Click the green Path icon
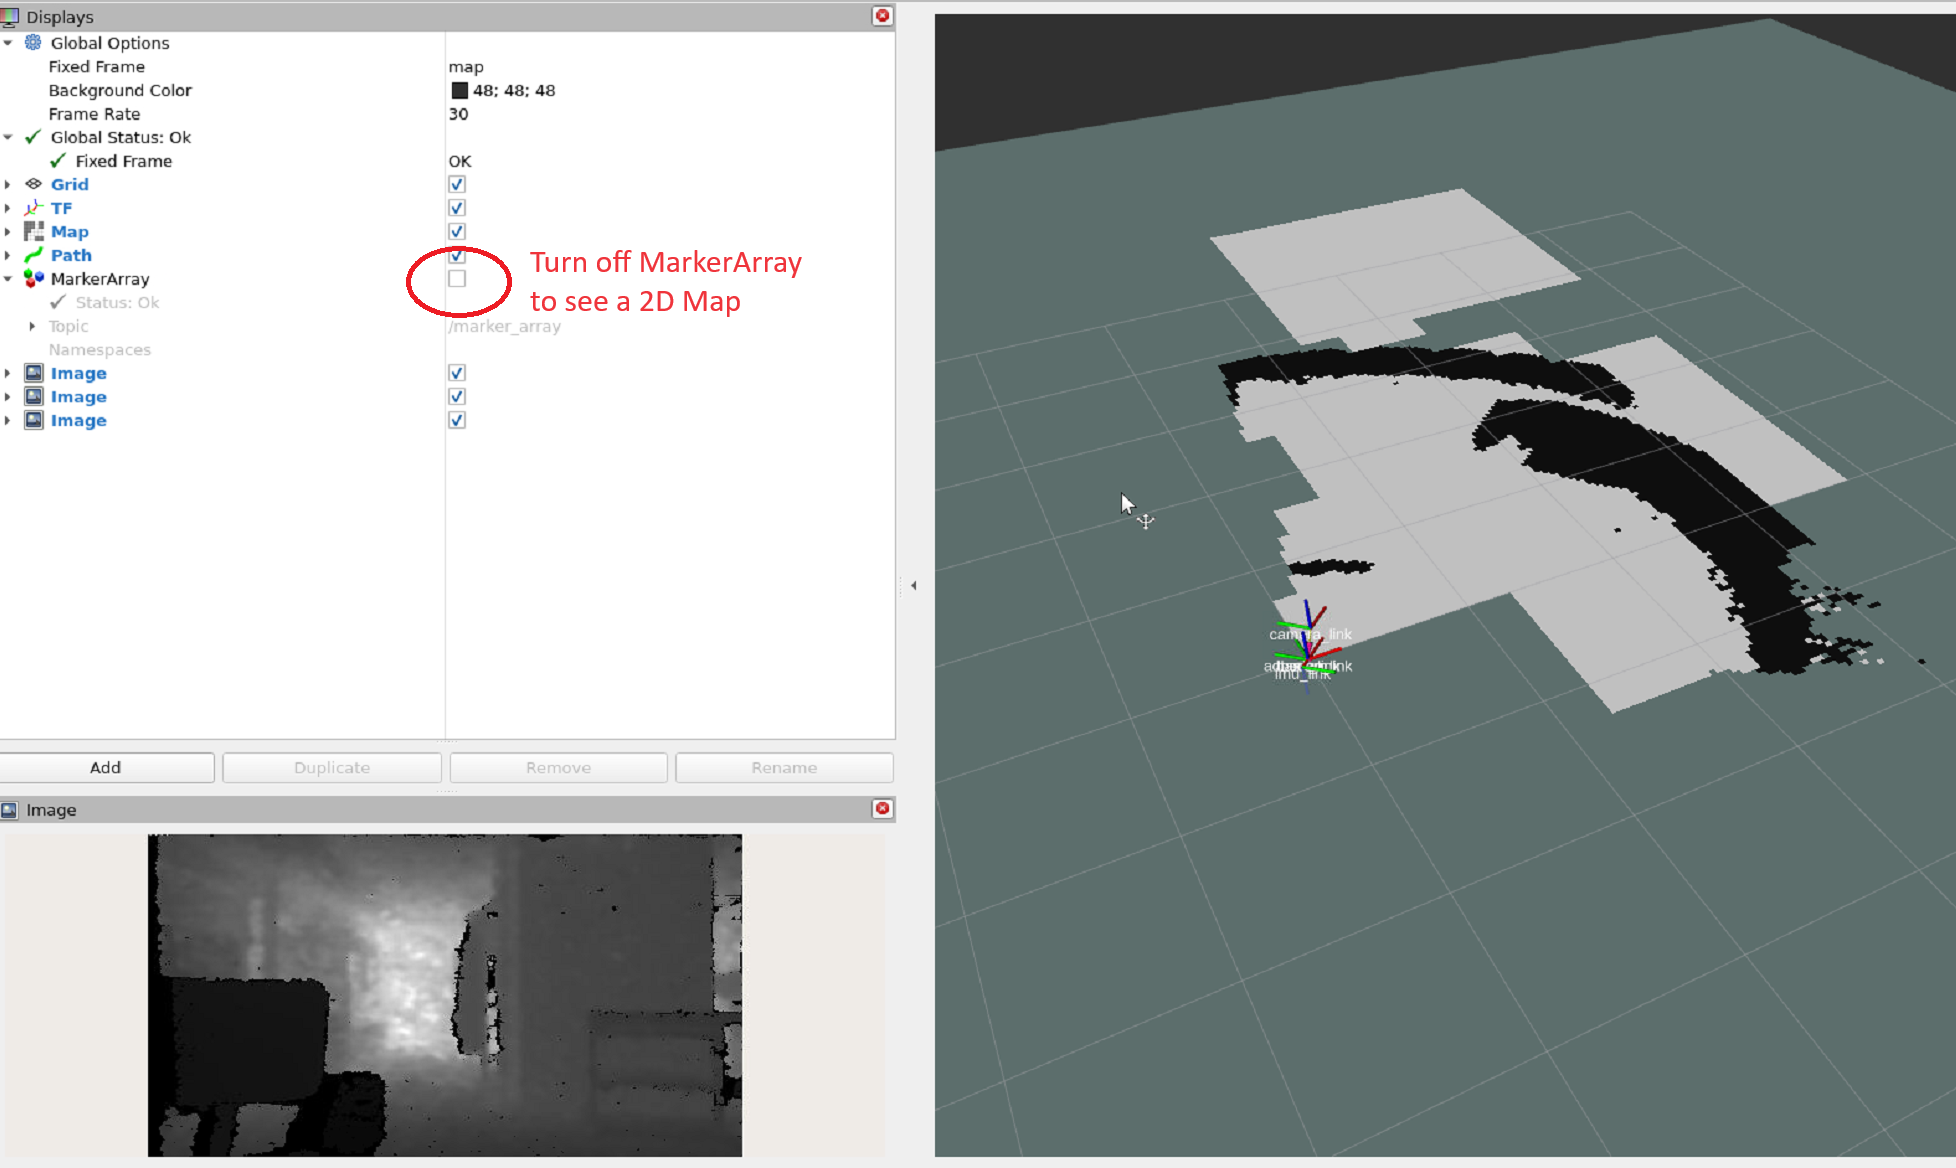 click(33, 255)
